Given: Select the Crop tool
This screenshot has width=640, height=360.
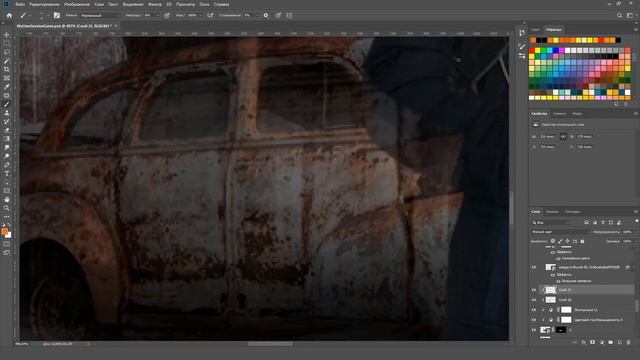Looking at the screenshot, I should (x=7, y=69).
